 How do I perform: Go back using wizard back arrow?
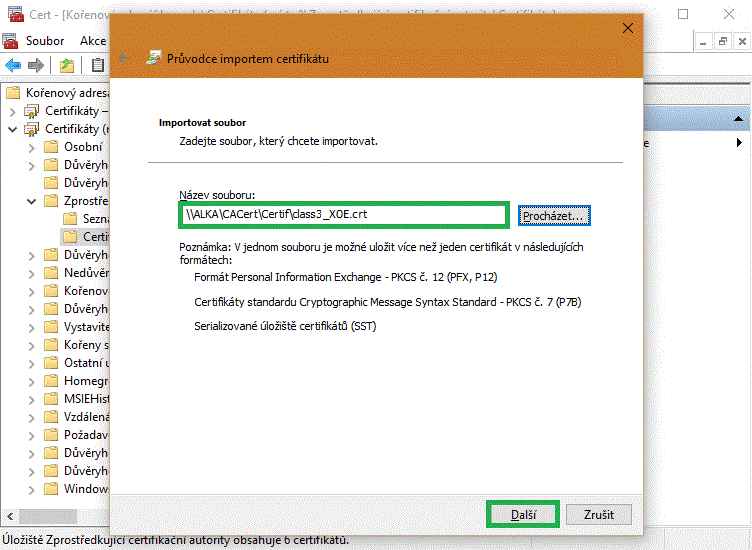[125, 58]
